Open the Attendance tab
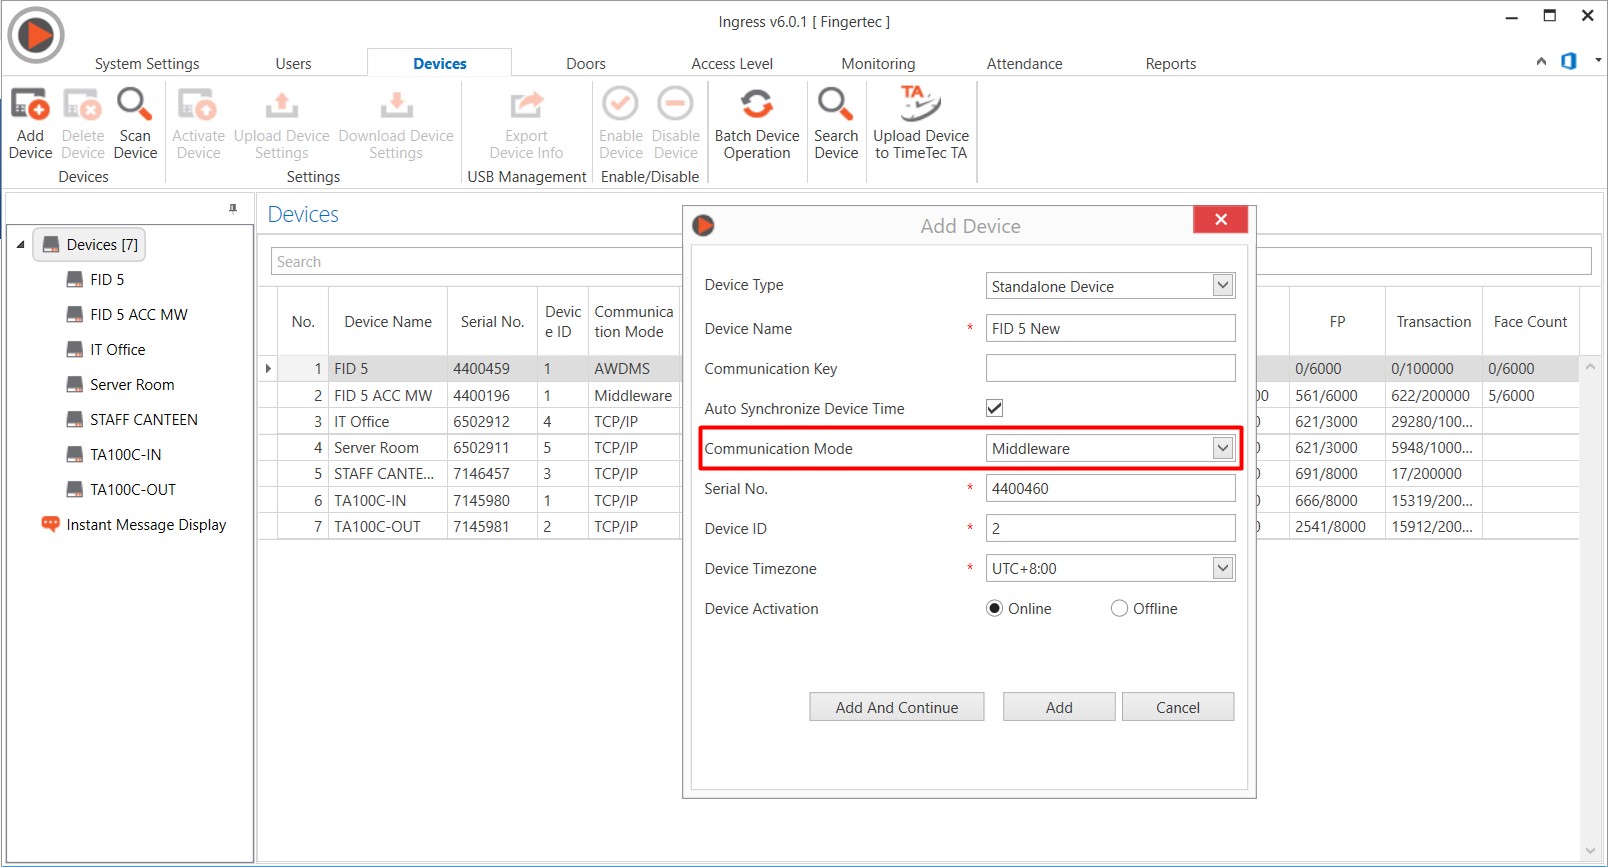Image resolution: width=1608 pixels, height=867 pixels. click(1024, 64)
